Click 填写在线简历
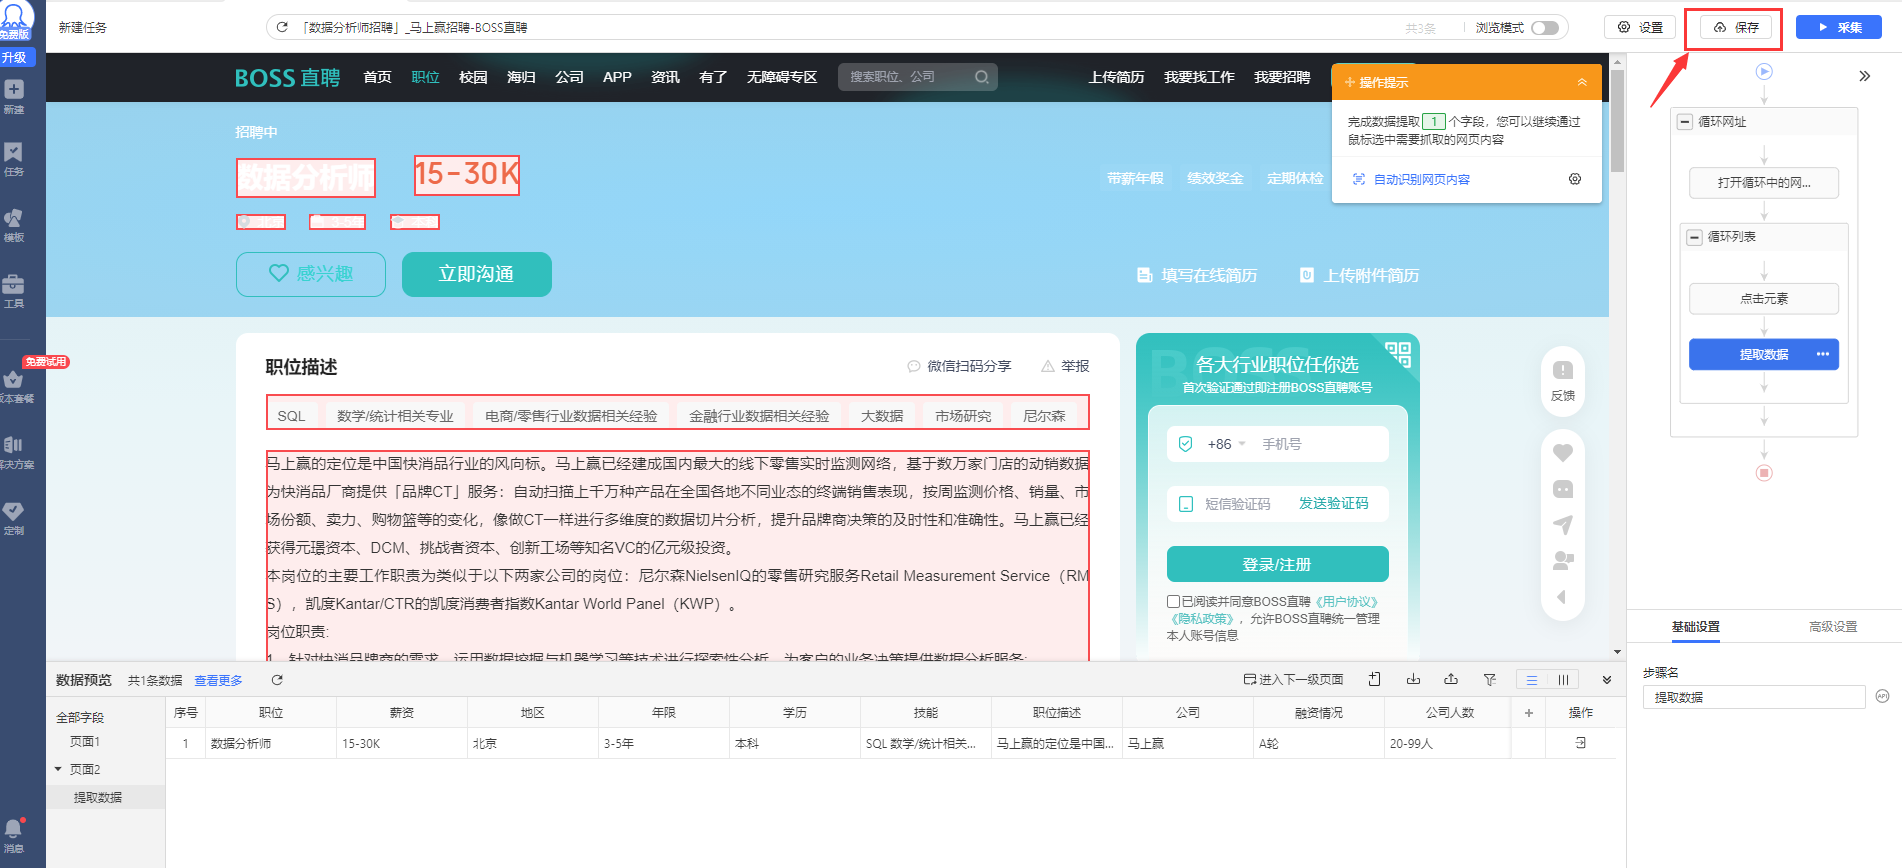 tap(1197, 275)
